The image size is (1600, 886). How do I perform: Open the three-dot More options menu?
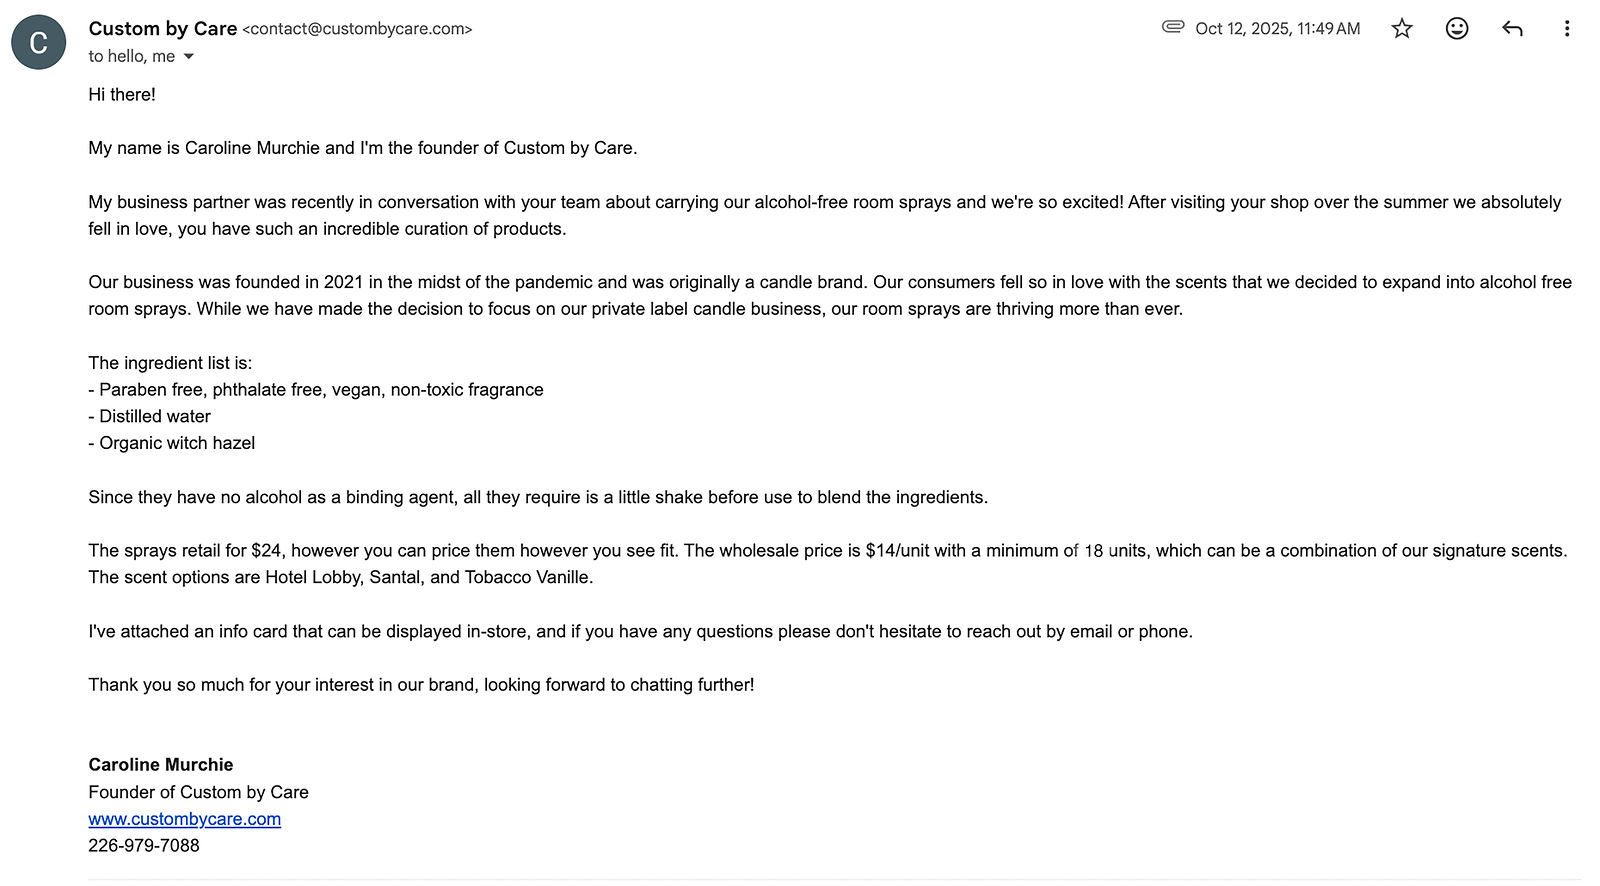coord(1566,28)
